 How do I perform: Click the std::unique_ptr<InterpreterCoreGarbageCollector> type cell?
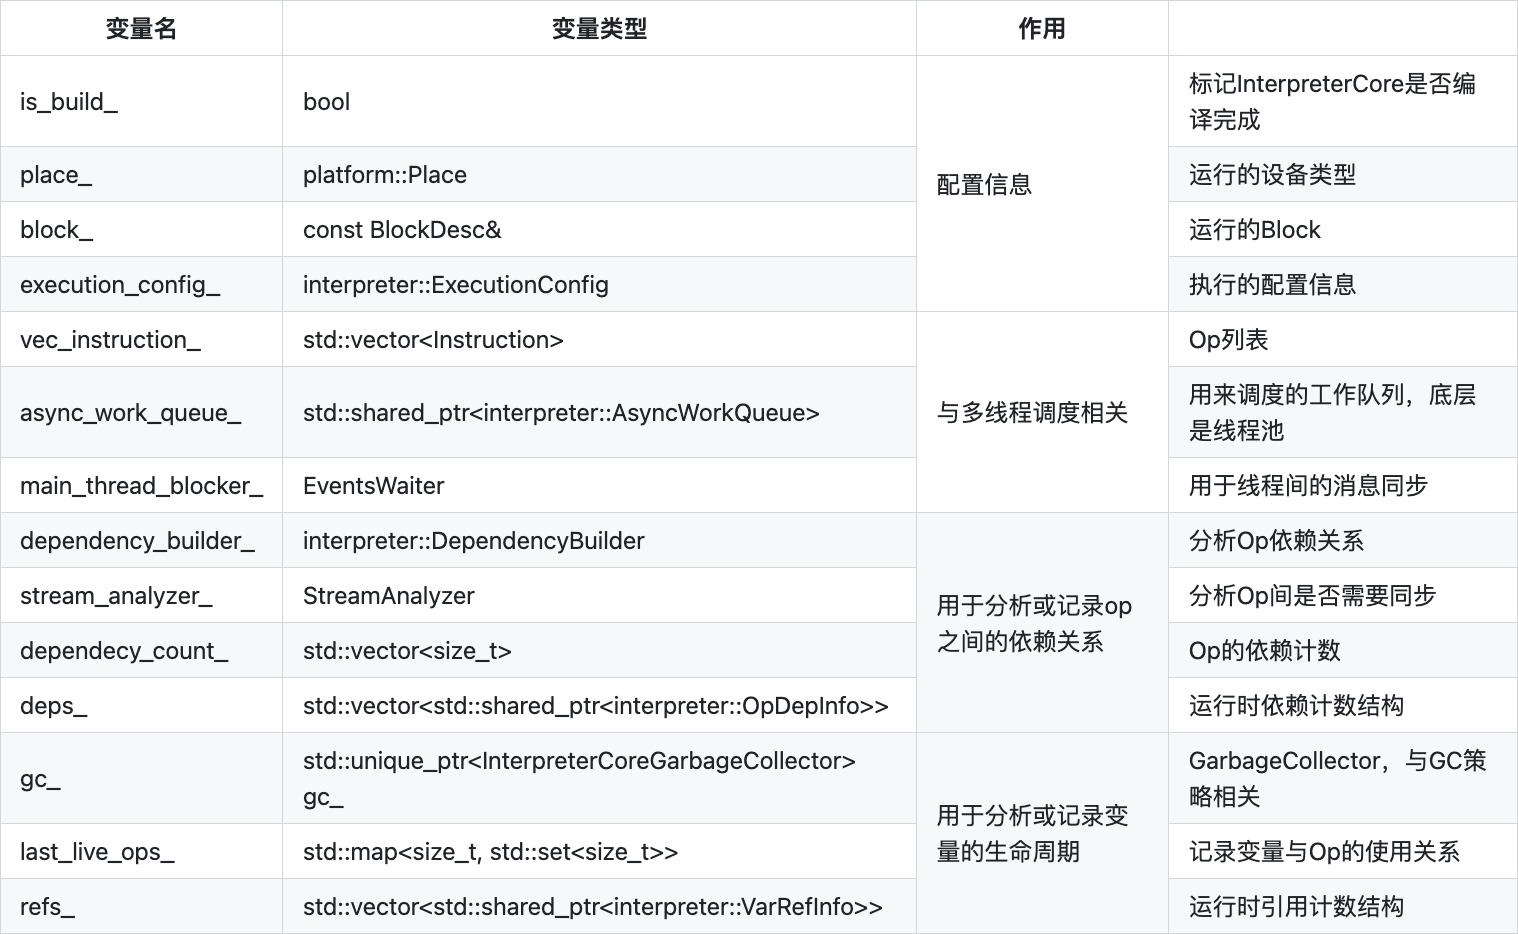[599, 778]
